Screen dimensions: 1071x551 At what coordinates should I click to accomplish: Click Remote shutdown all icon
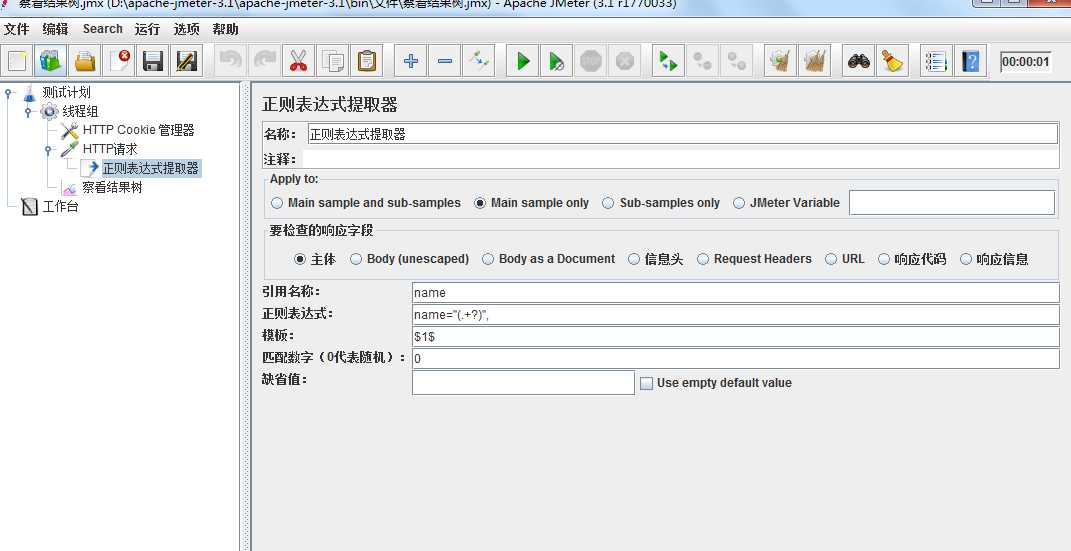click(736, 61)
